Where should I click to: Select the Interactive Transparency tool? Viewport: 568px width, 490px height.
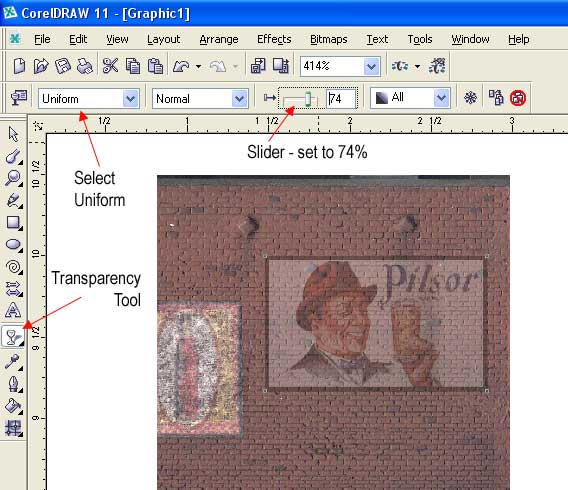tap(13, 337)
